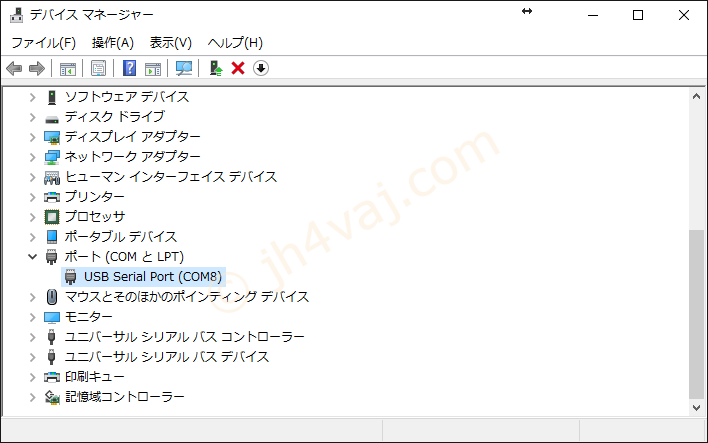Open the ファイル(F) menu

tap(43, 43)
